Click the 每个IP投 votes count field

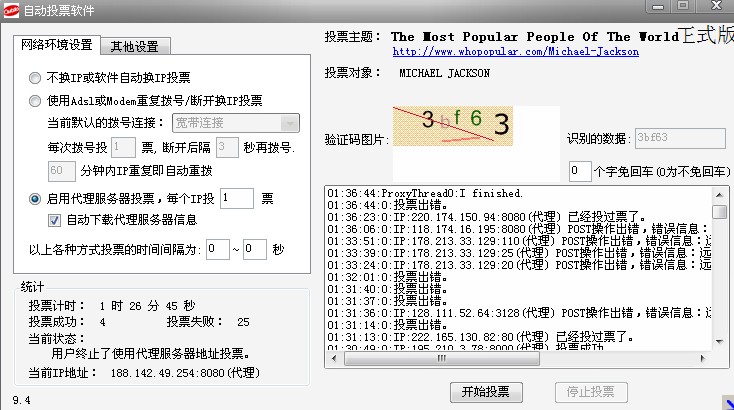click(x=237, y=199)
